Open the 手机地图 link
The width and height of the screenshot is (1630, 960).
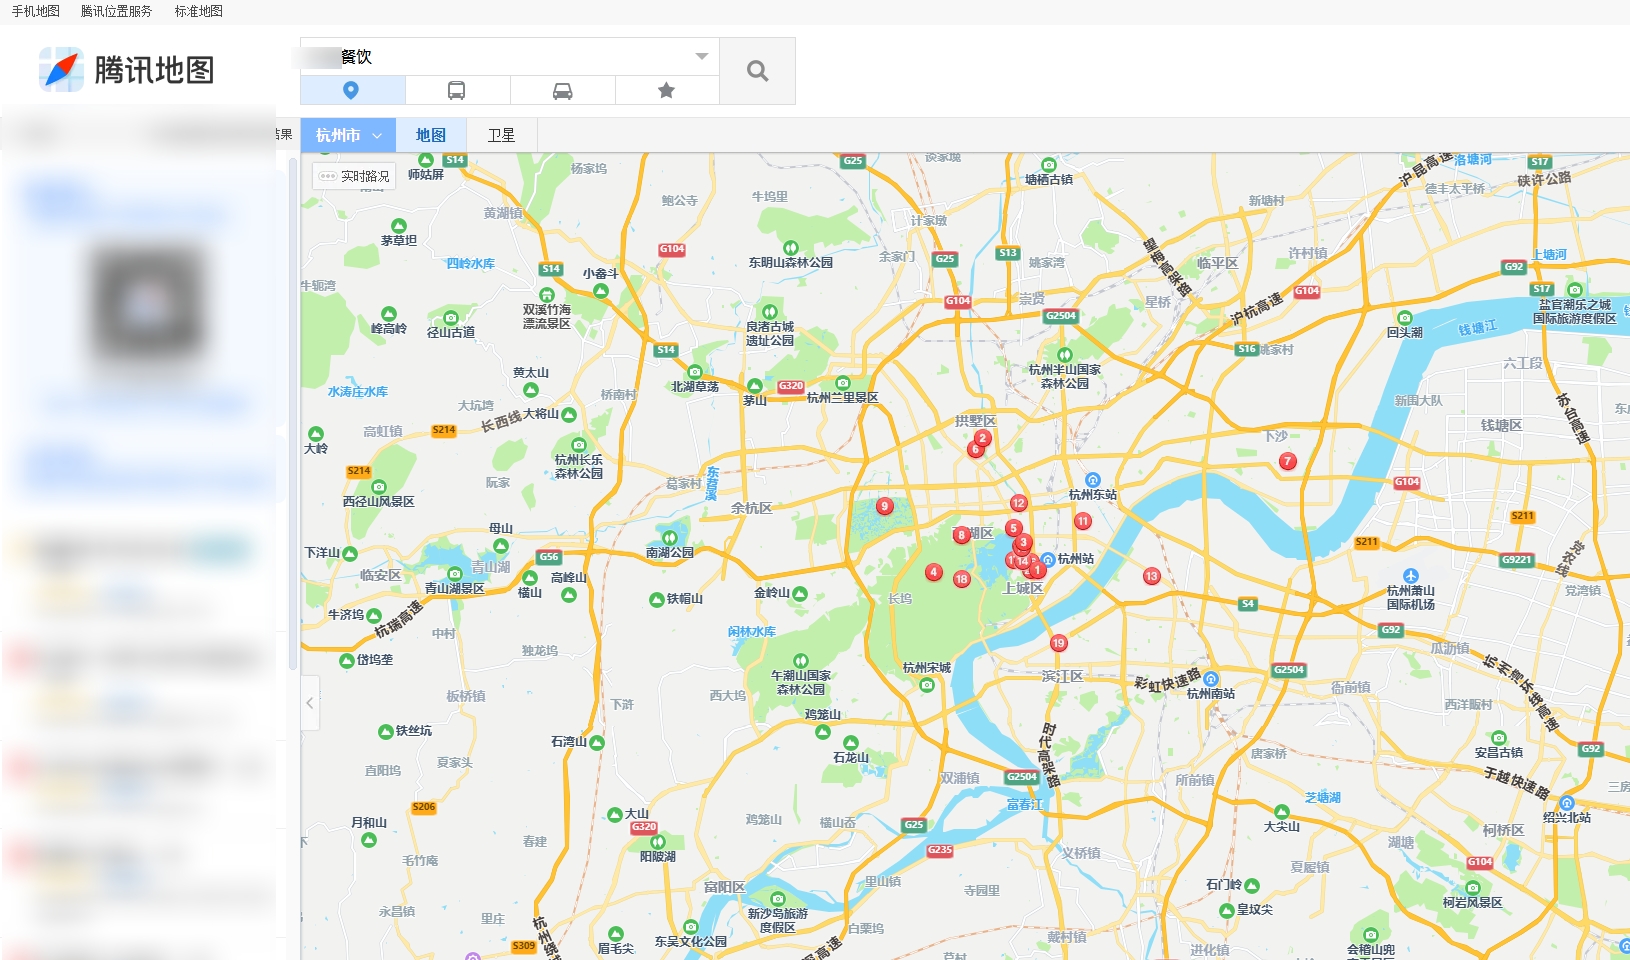coord(36,11)
